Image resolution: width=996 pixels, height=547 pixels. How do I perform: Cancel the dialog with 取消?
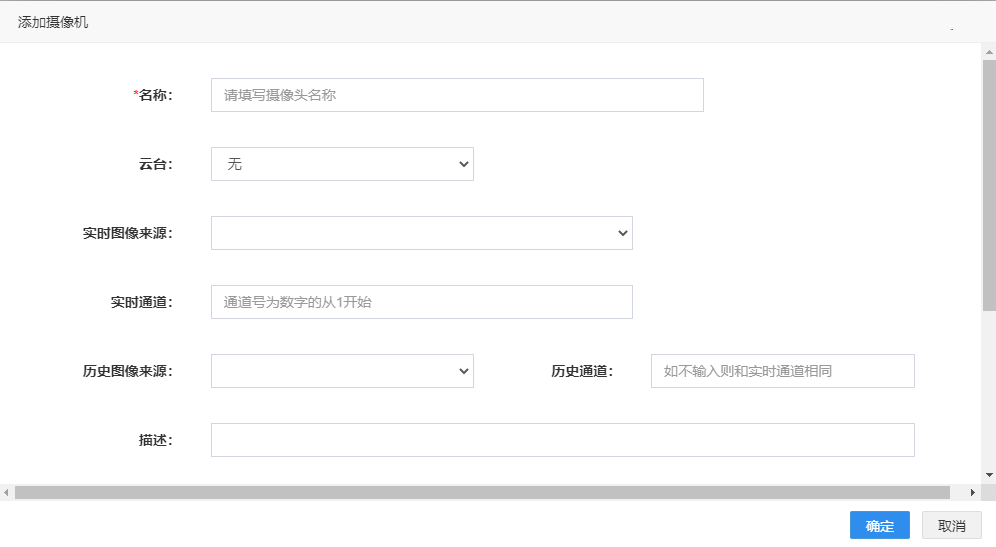952,526
